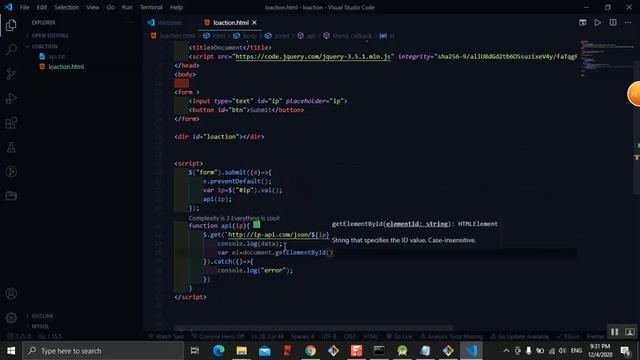Click Watch Sass in the status bar
Viewport: 640px width, 360px height.
(x=166, y=337)
